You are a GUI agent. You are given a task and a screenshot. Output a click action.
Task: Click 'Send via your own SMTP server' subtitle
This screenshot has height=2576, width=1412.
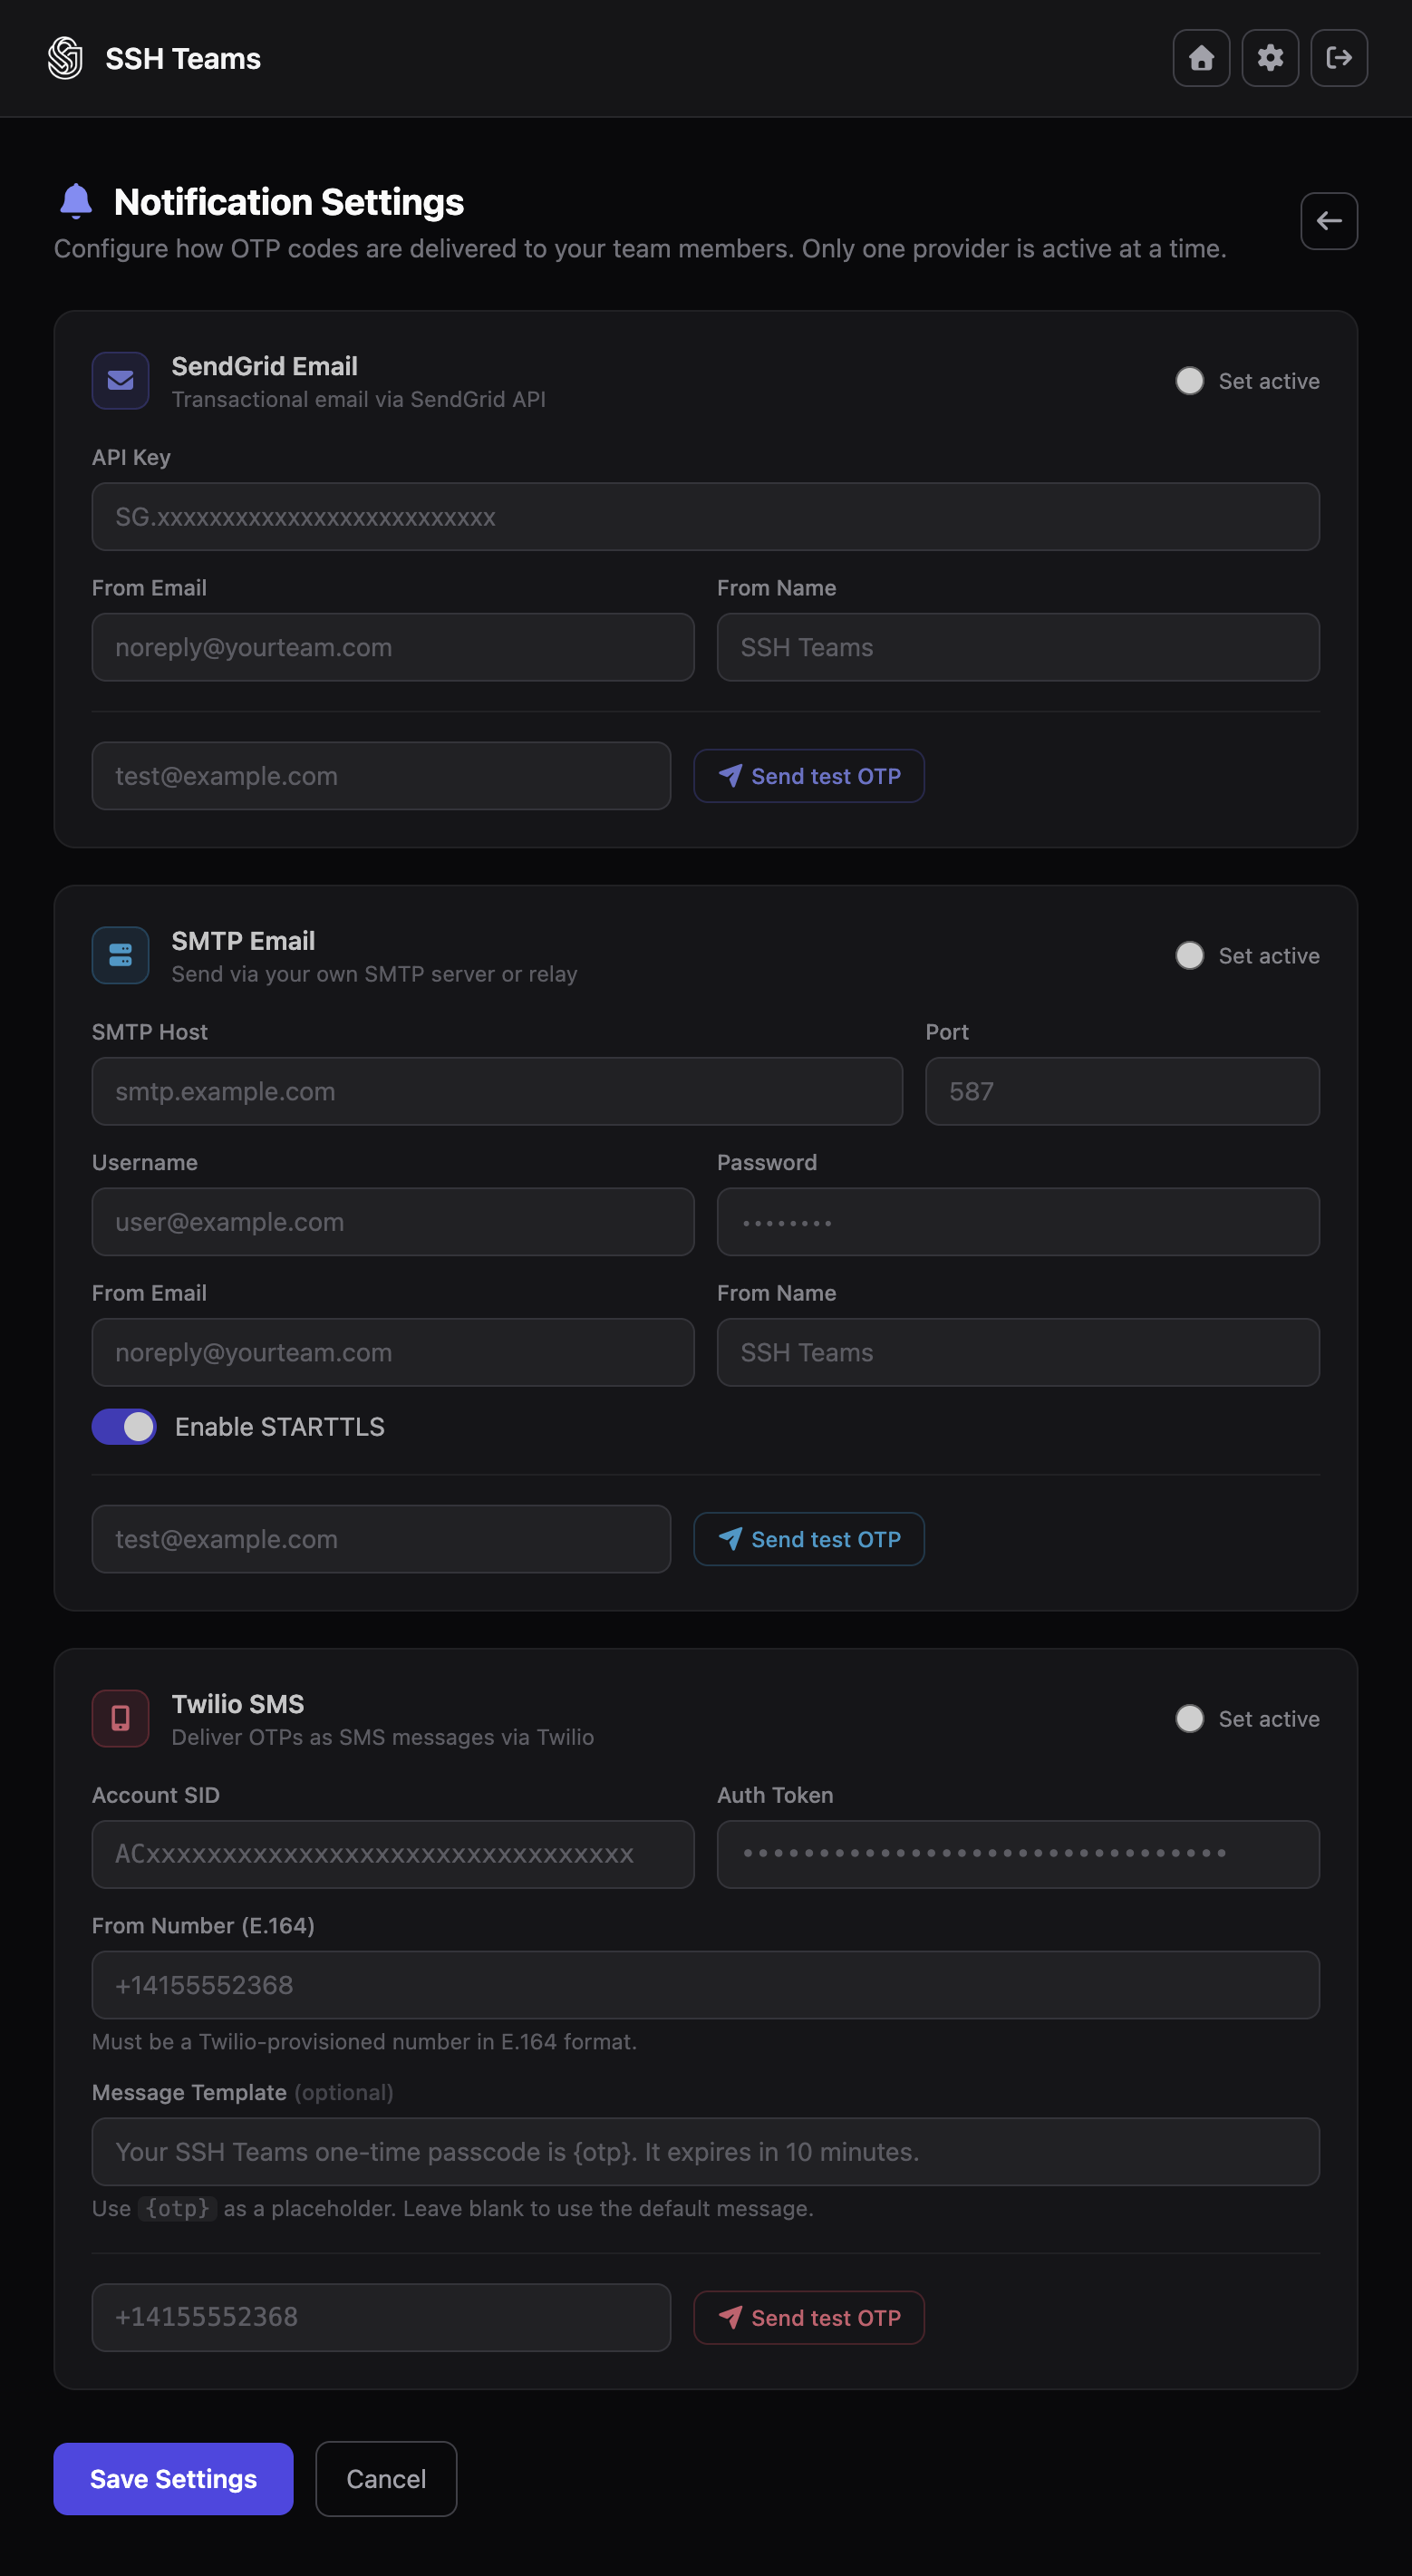coord(374,974)
